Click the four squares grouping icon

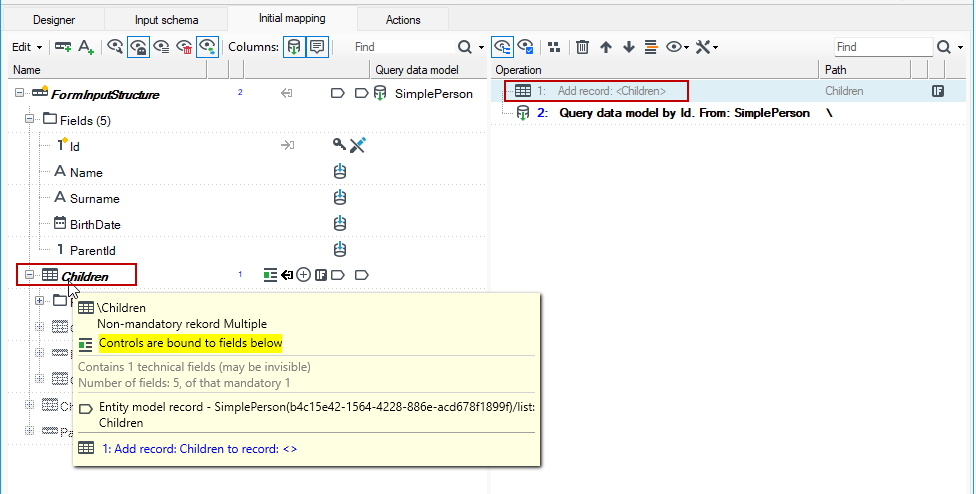tap(554, 47)
